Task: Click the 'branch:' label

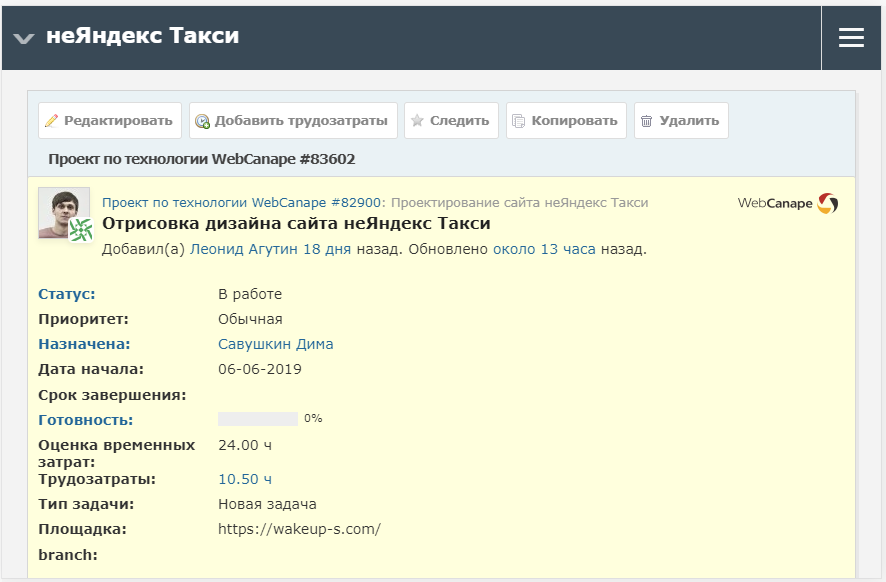Action: tap(68, 555)
